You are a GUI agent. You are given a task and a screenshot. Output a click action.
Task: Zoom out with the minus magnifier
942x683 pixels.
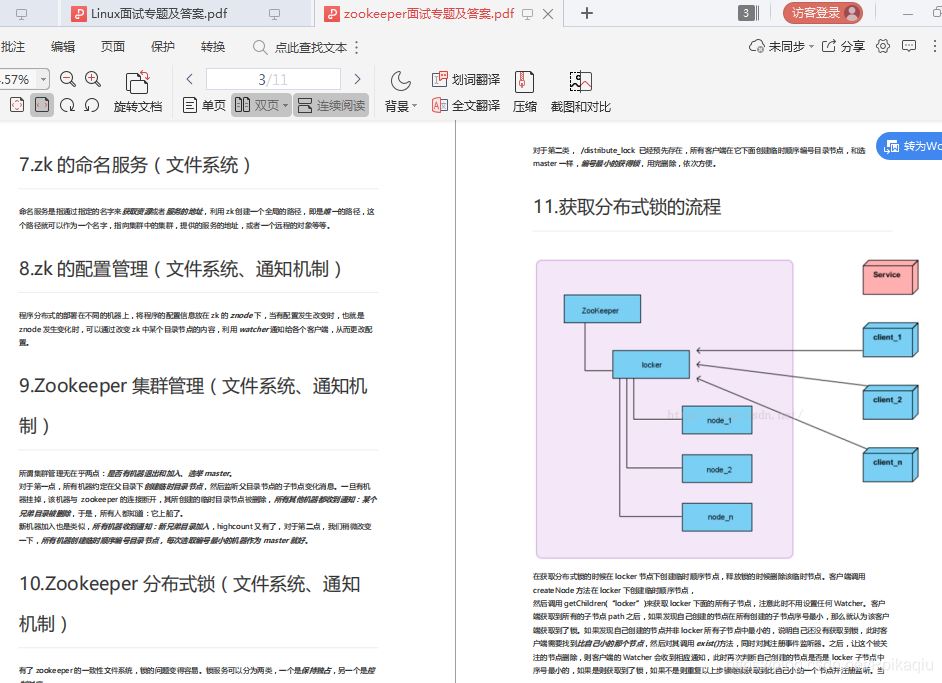[x=68, y=79]
